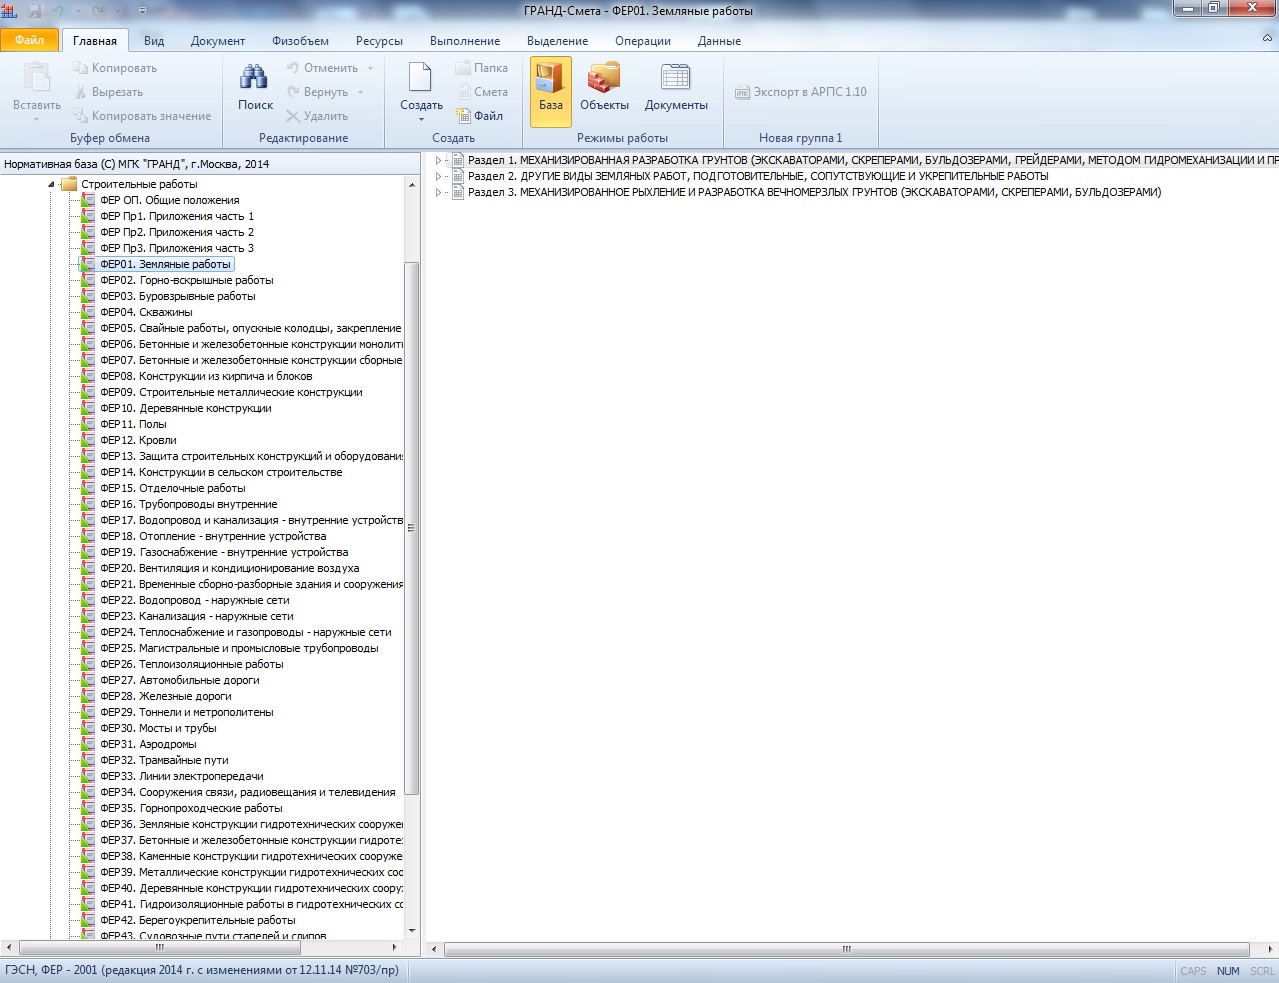Select ФЕР33. Линии электропередачи
This screenshot has width=1279, height=983.
point(182,776)
